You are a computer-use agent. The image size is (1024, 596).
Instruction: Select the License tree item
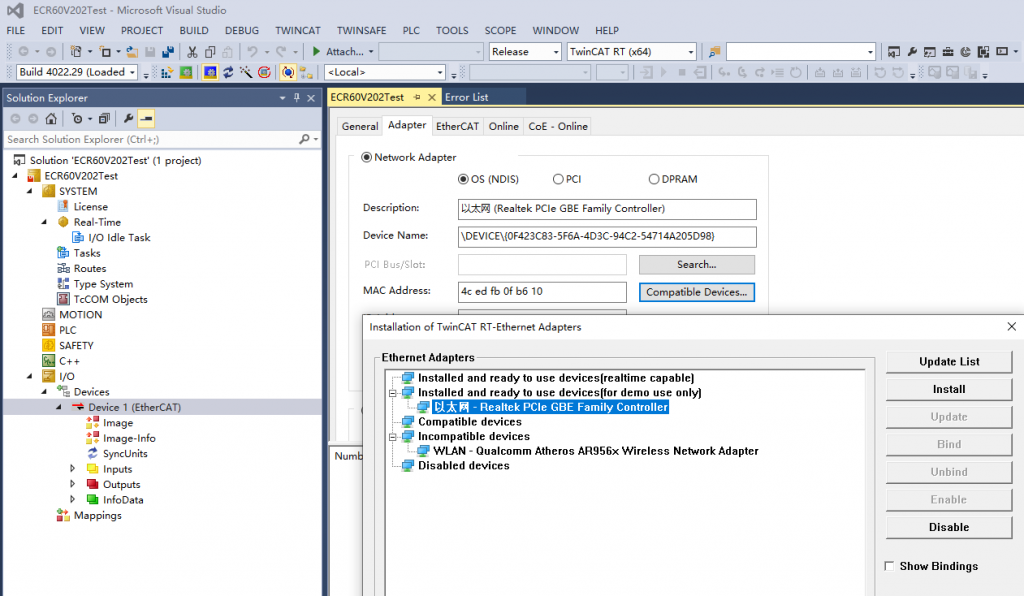(90, 206)
